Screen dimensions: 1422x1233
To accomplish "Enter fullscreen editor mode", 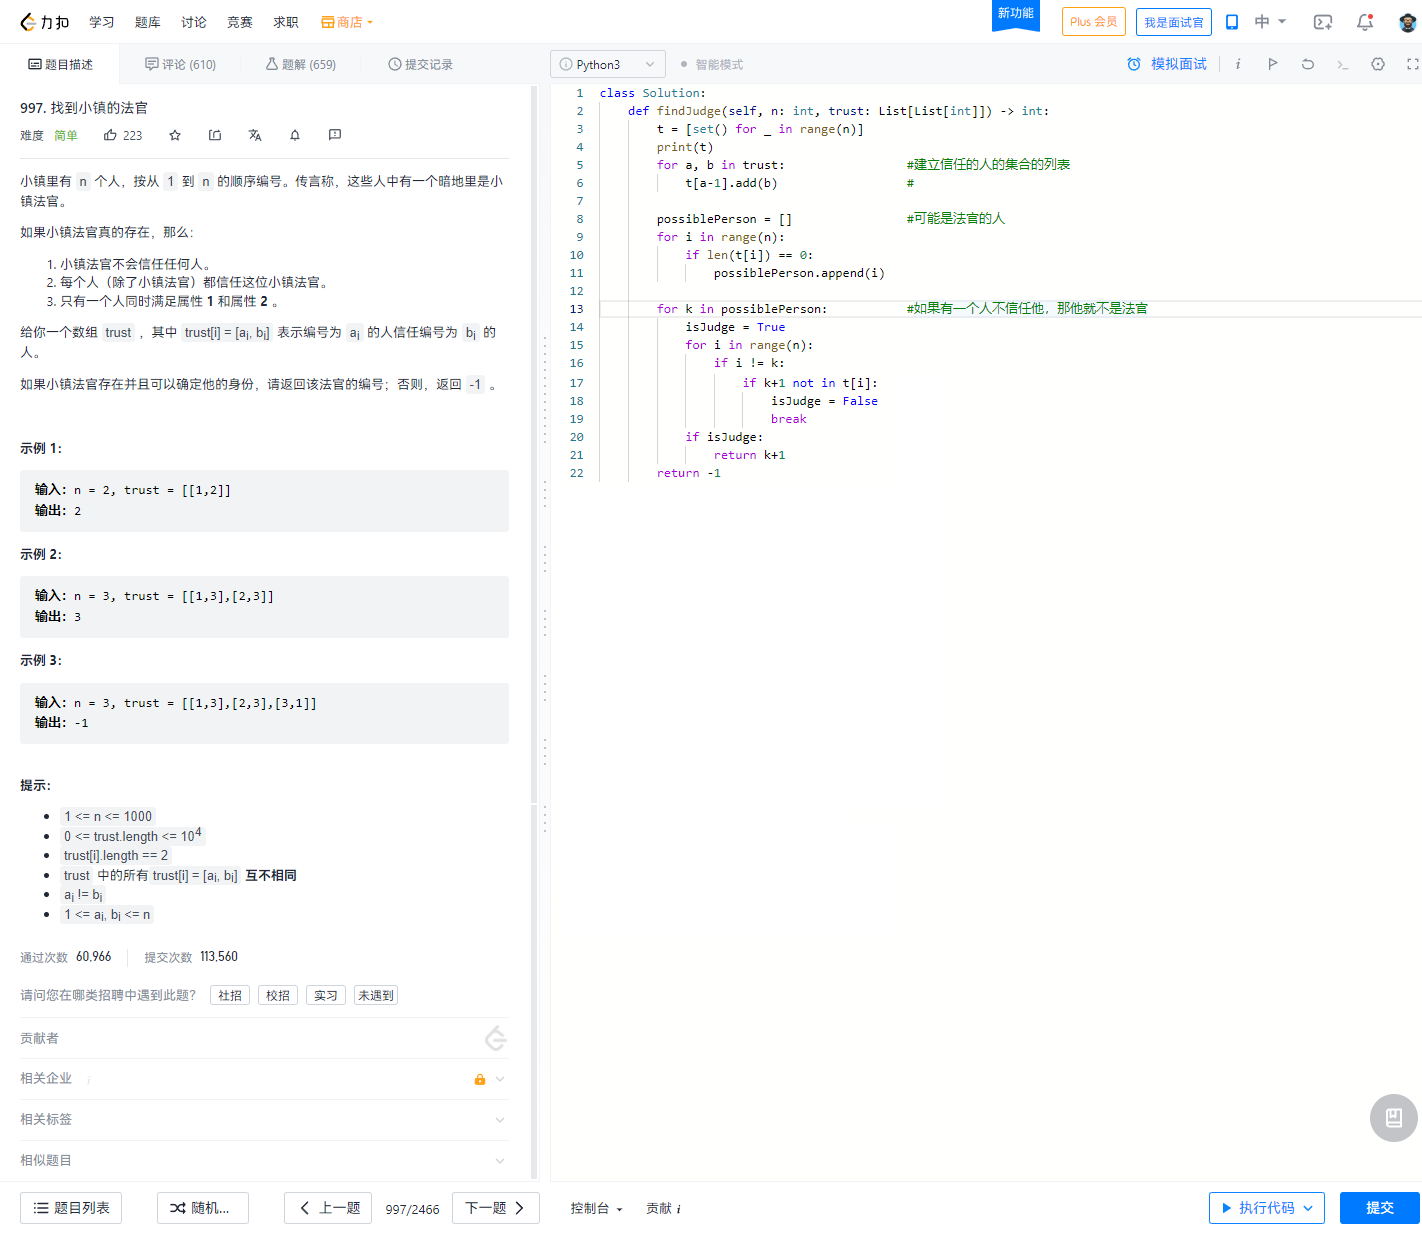I will click(1412, 64).
